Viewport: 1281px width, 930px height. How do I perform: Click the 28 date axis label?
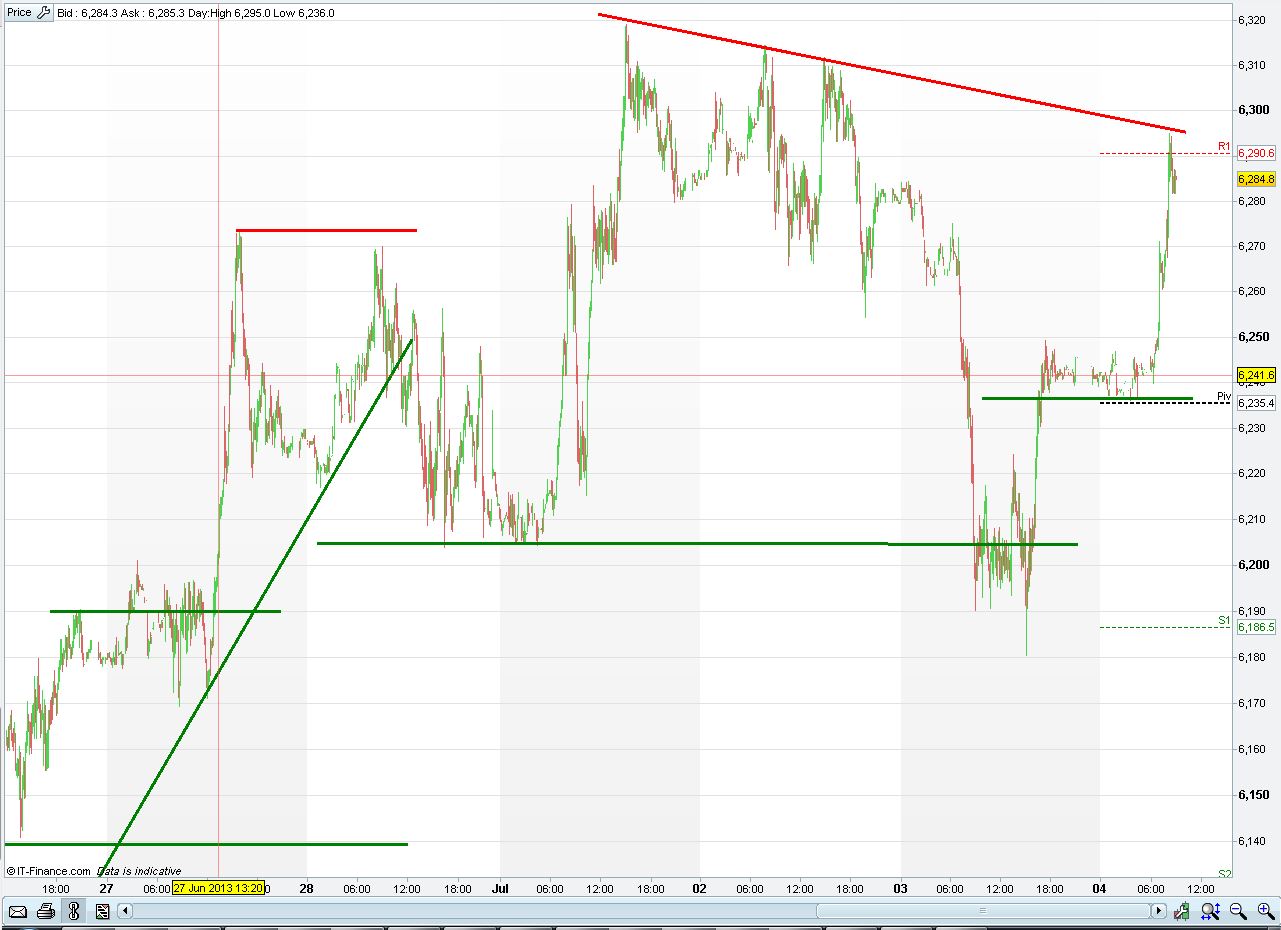click(306, 888)
